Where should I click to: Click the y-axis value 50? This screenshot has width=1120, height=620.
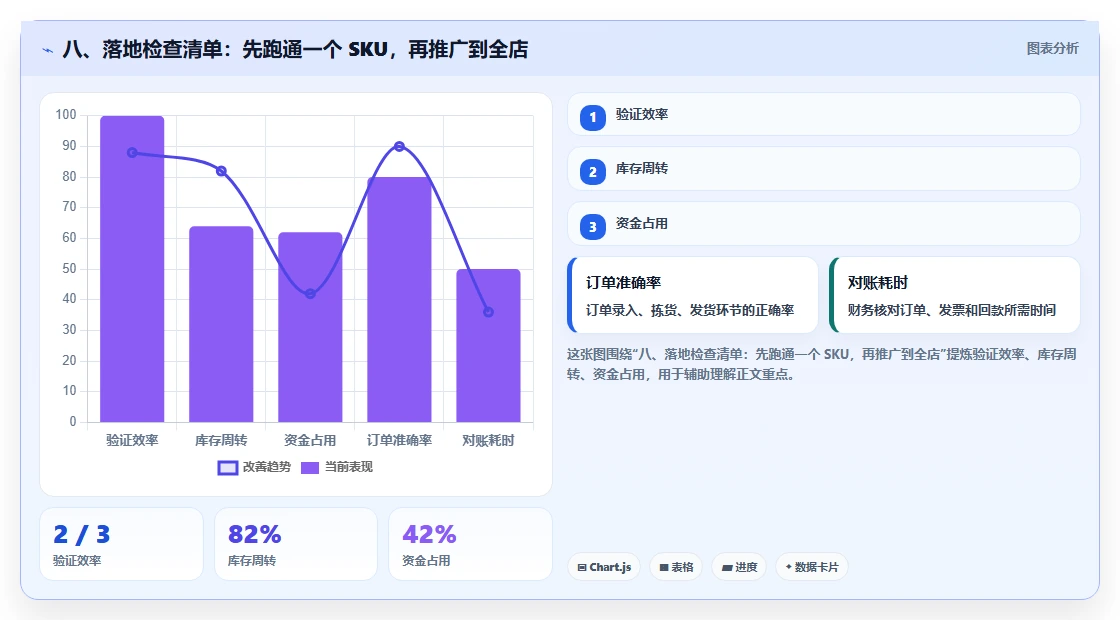(69, 269)
